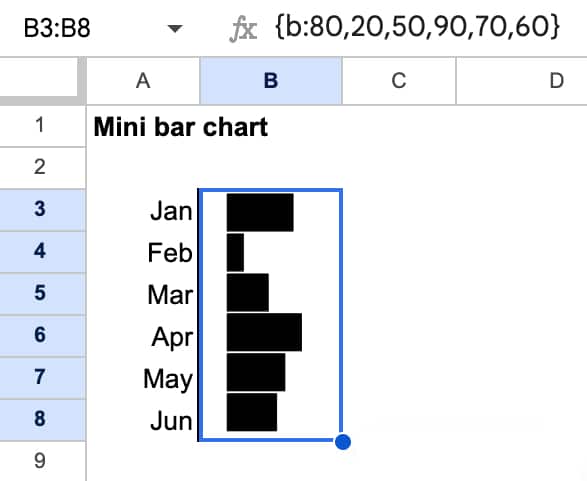Open the name box dropdown arrow
Viewport: 587px width, 481px height.
point(175,28)
